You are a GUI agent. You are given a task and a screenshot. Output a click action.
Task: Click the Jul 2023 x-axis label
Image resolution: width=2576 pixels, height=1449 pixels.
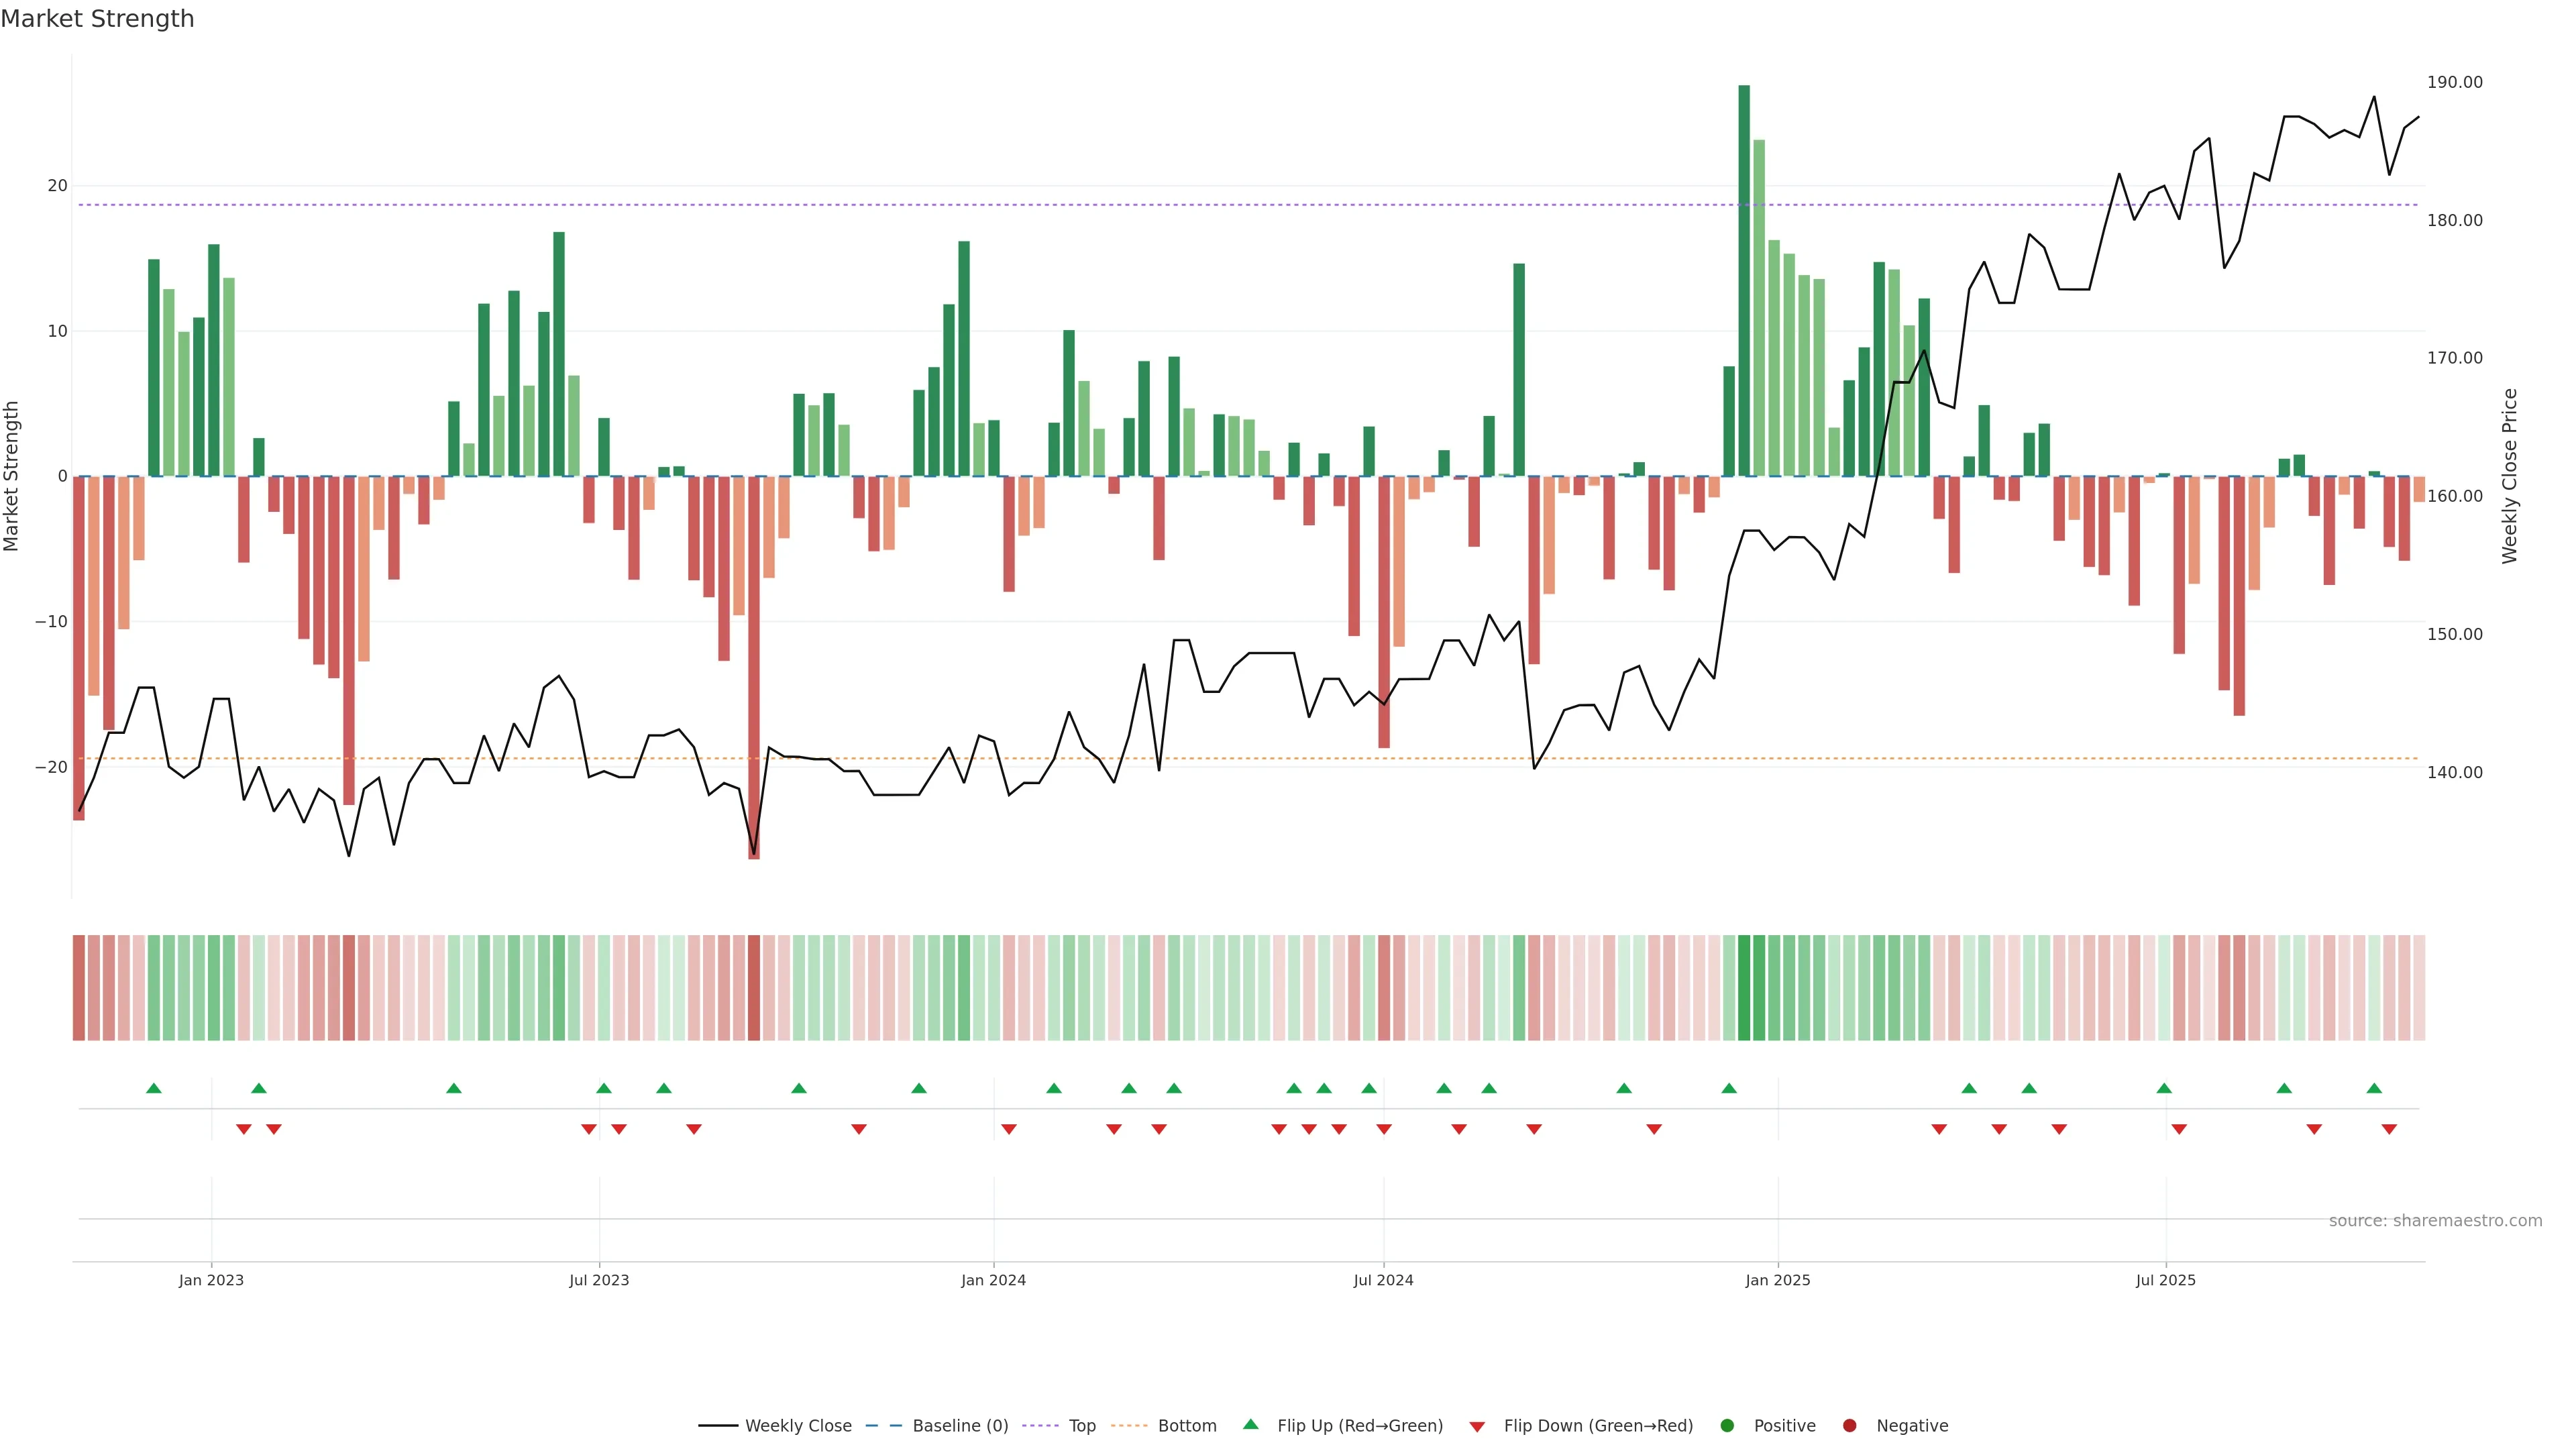[599, 1280]
